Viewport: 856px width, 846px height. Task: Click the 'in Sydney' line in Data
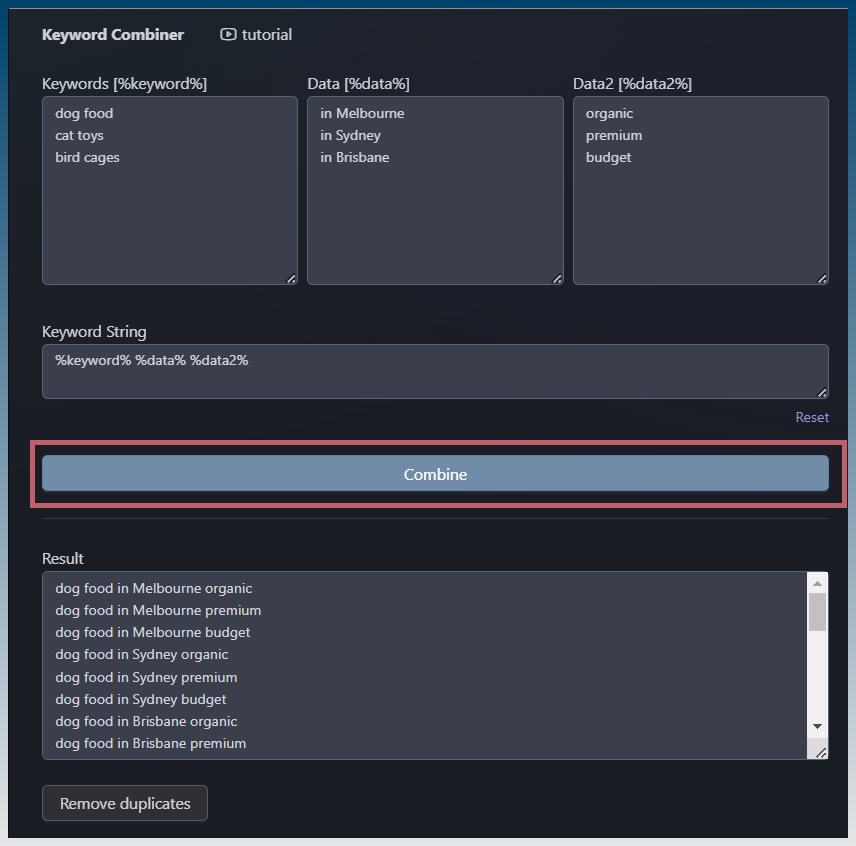[350, 135]
